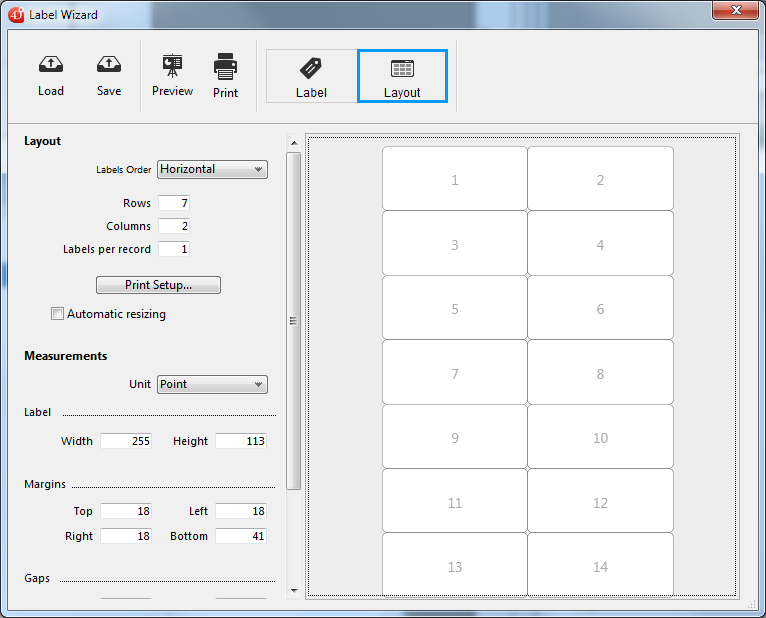
Task: Open Preview with the easel icon
Action: [172, 67]
